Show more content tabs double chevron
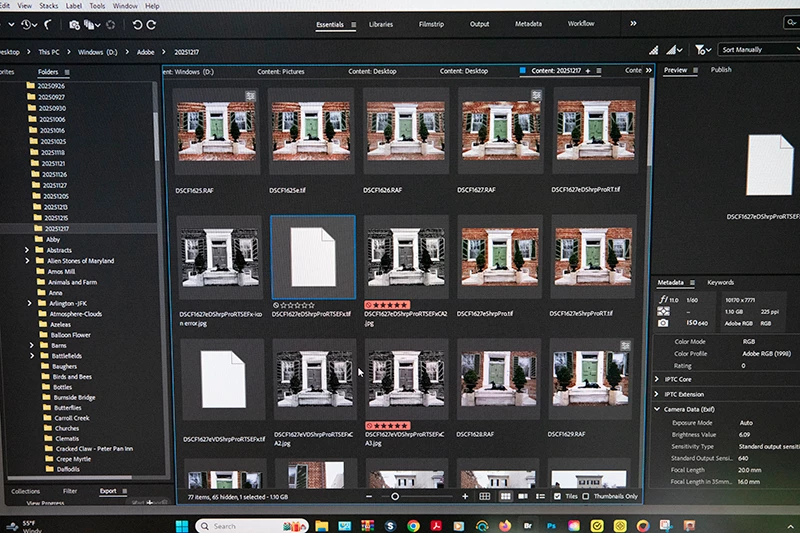Image resolution: width=800 pixels, height=533 pixels. [648, 70]
